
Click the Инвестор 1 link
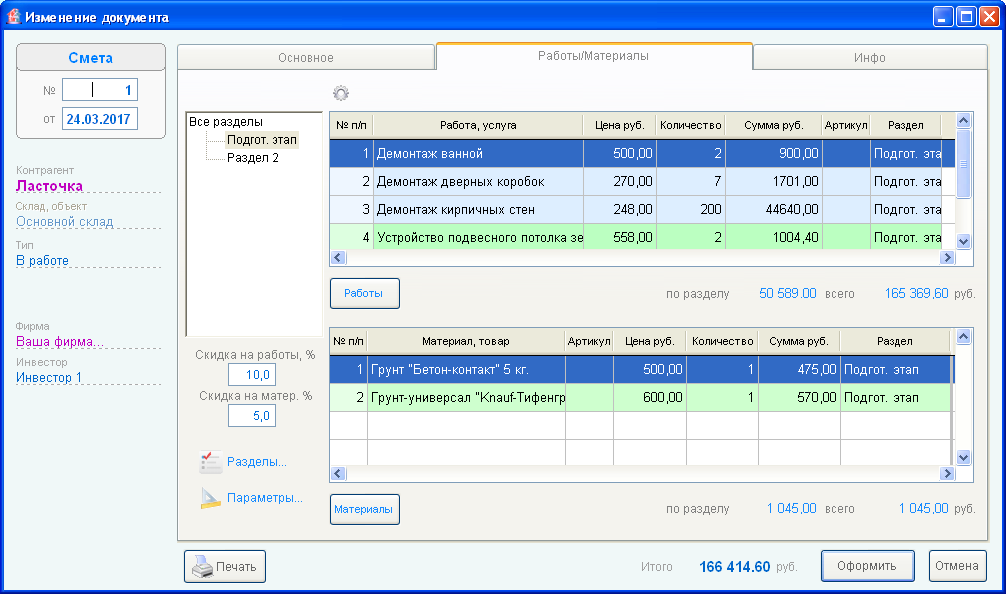click(49, 377)
